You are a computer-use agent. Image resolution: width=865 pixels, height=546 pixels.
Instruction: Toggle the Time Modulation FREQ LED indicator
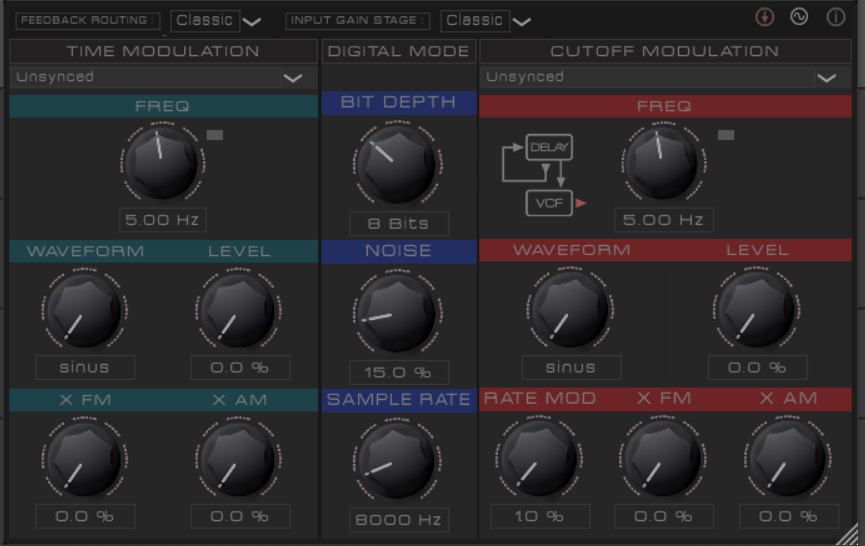[x=215, y=134]
